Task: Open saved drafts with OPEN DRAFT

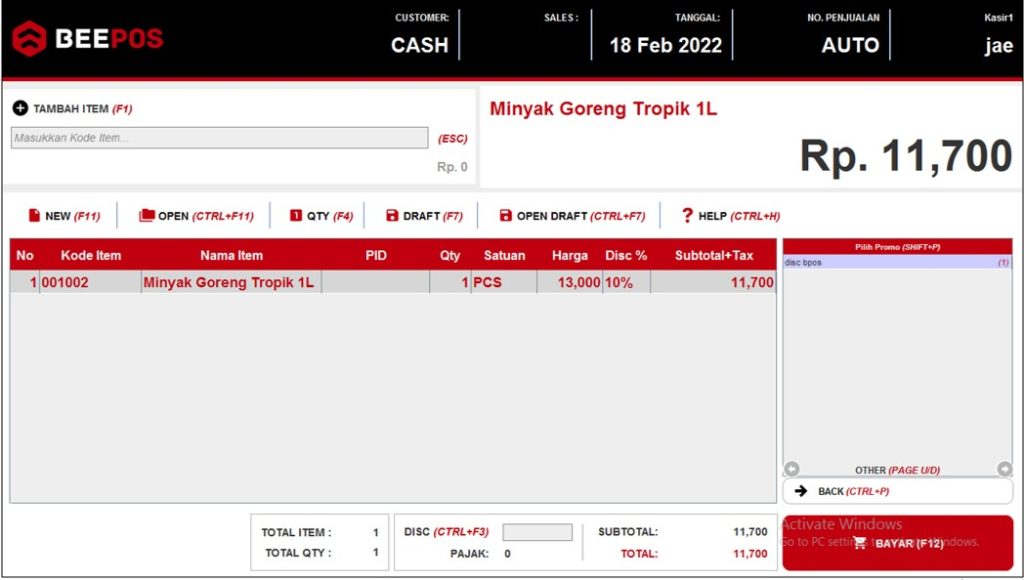Action: 572,216
